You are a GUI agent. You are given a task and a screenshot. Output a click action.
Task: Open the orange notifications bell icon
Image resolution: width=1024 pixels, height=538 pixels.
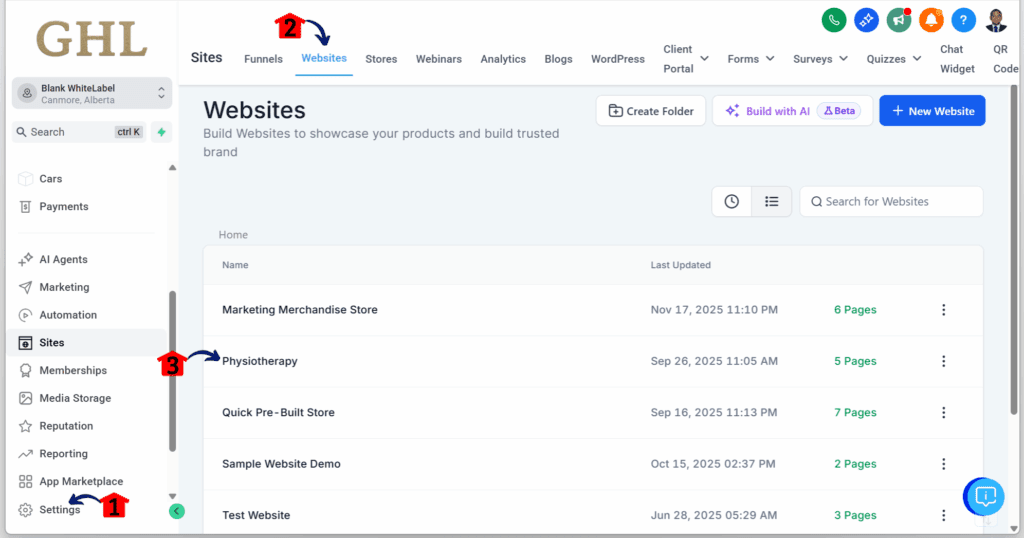931,19
